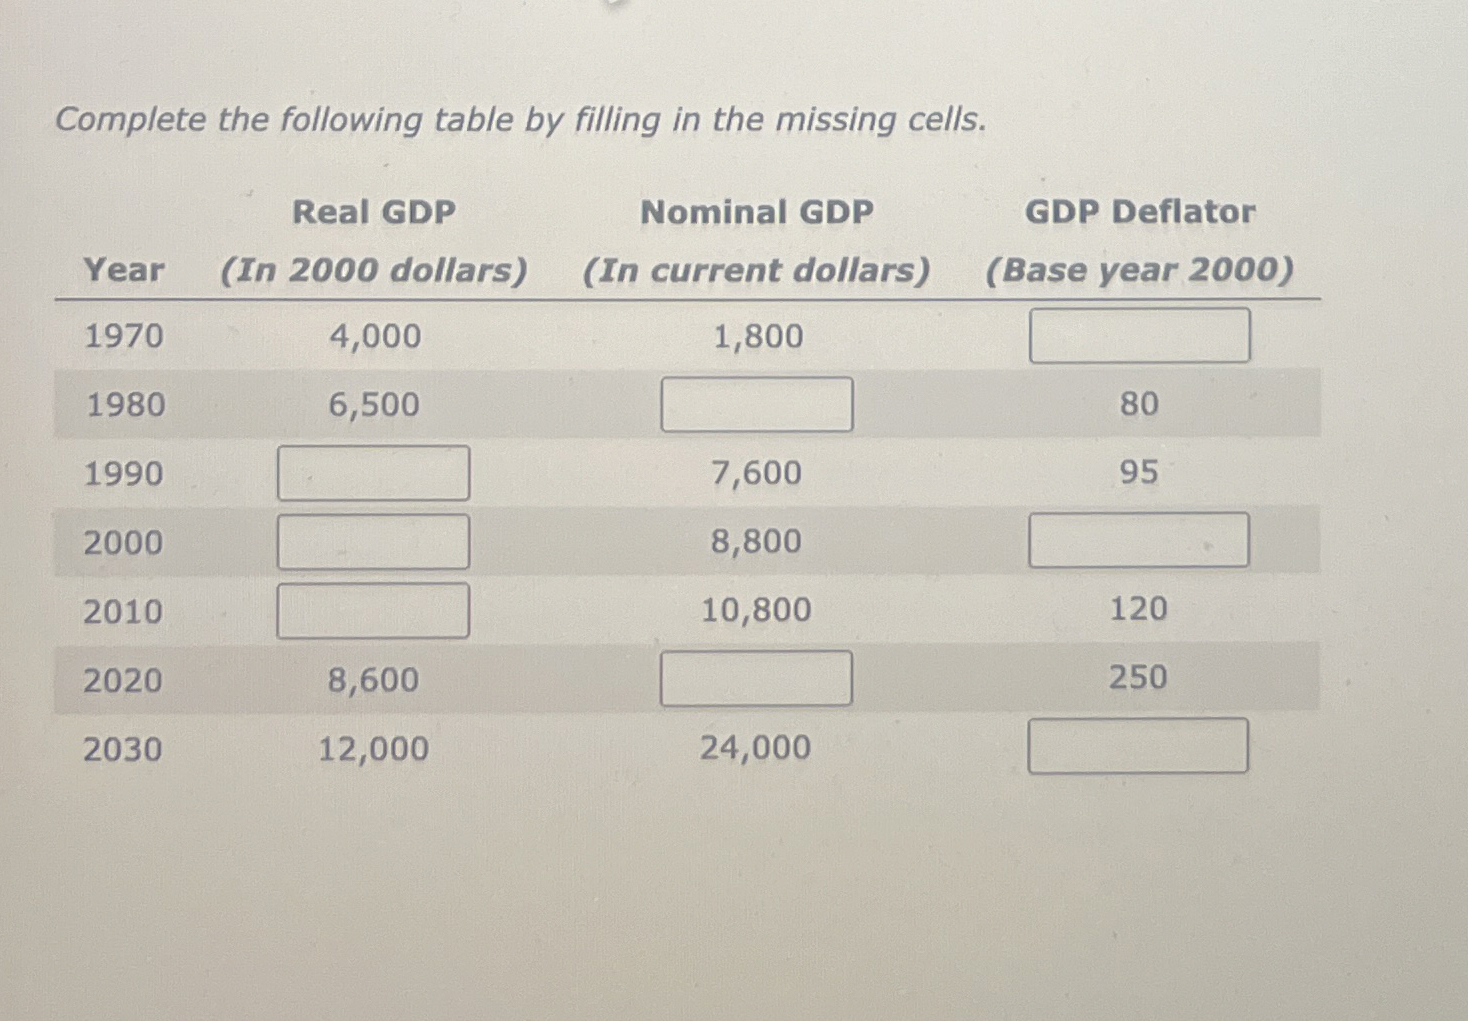Select the year 1970 row label
This screenshot has width=1468, height=1021.
122,337
